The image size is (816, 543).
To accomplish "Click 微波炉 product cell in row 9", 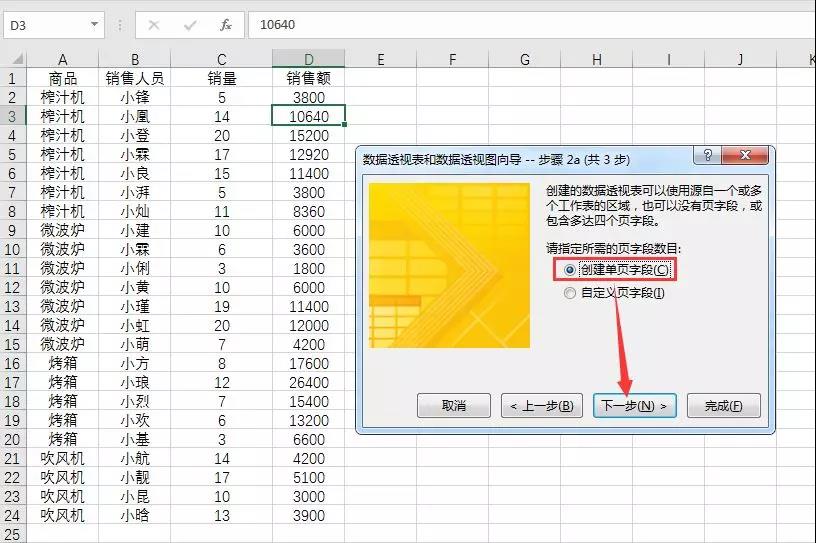I will tap(62, 230).
